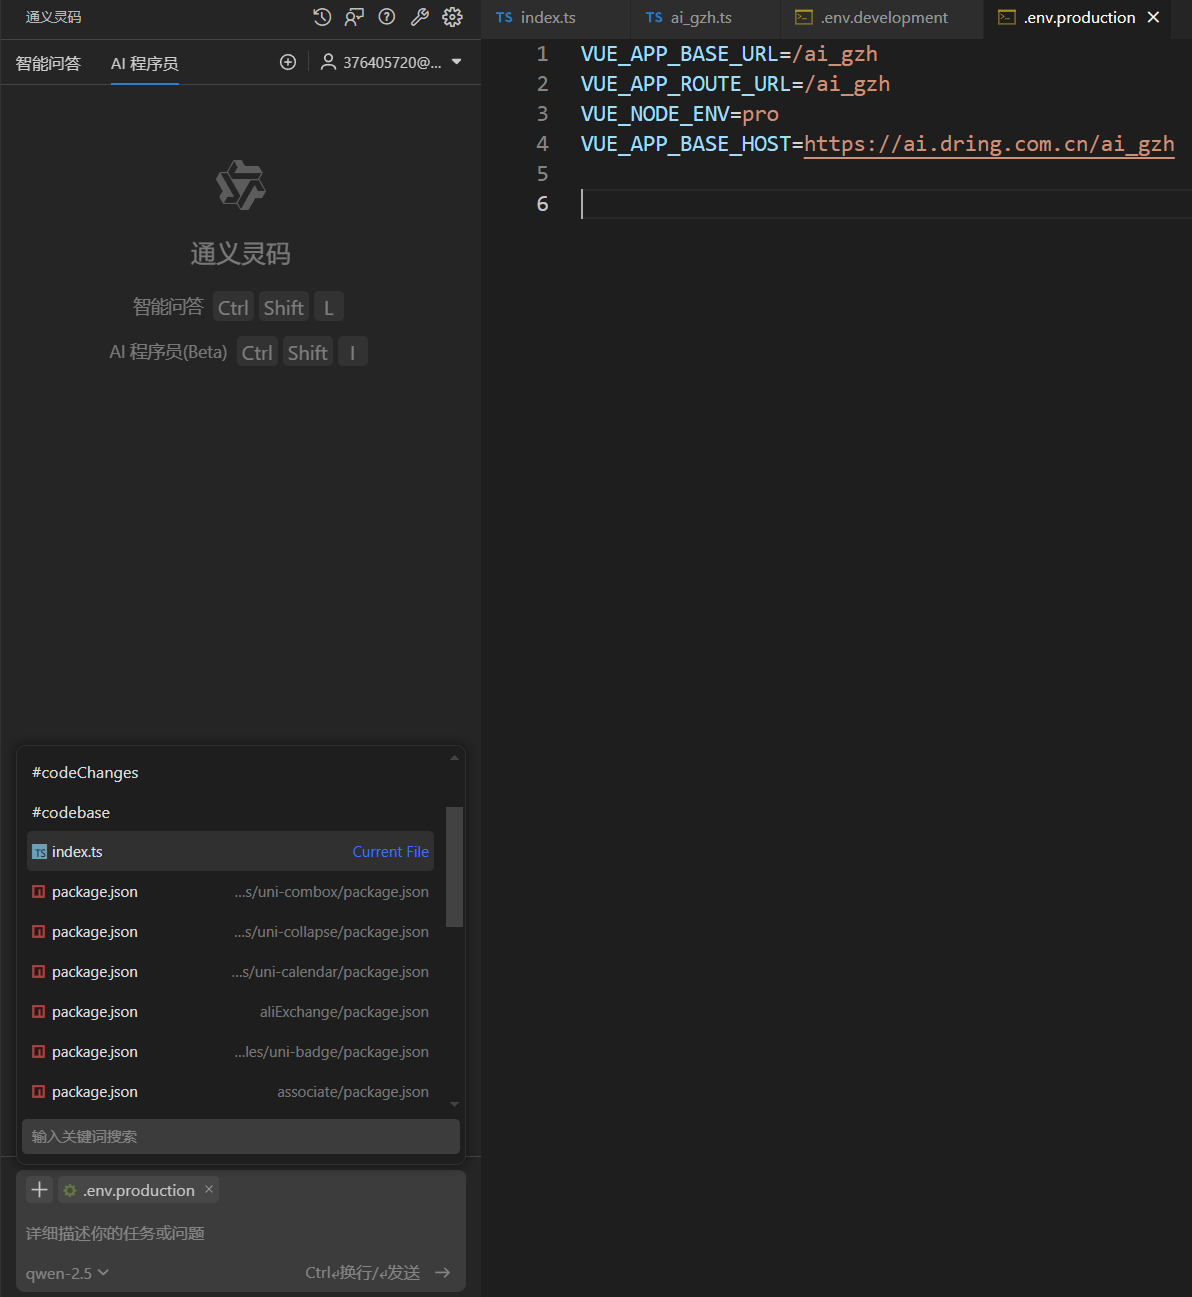This screenshot has height=1297, width=1192.
Task: Select package.json from uni-badge
Action: point(230,1052)
